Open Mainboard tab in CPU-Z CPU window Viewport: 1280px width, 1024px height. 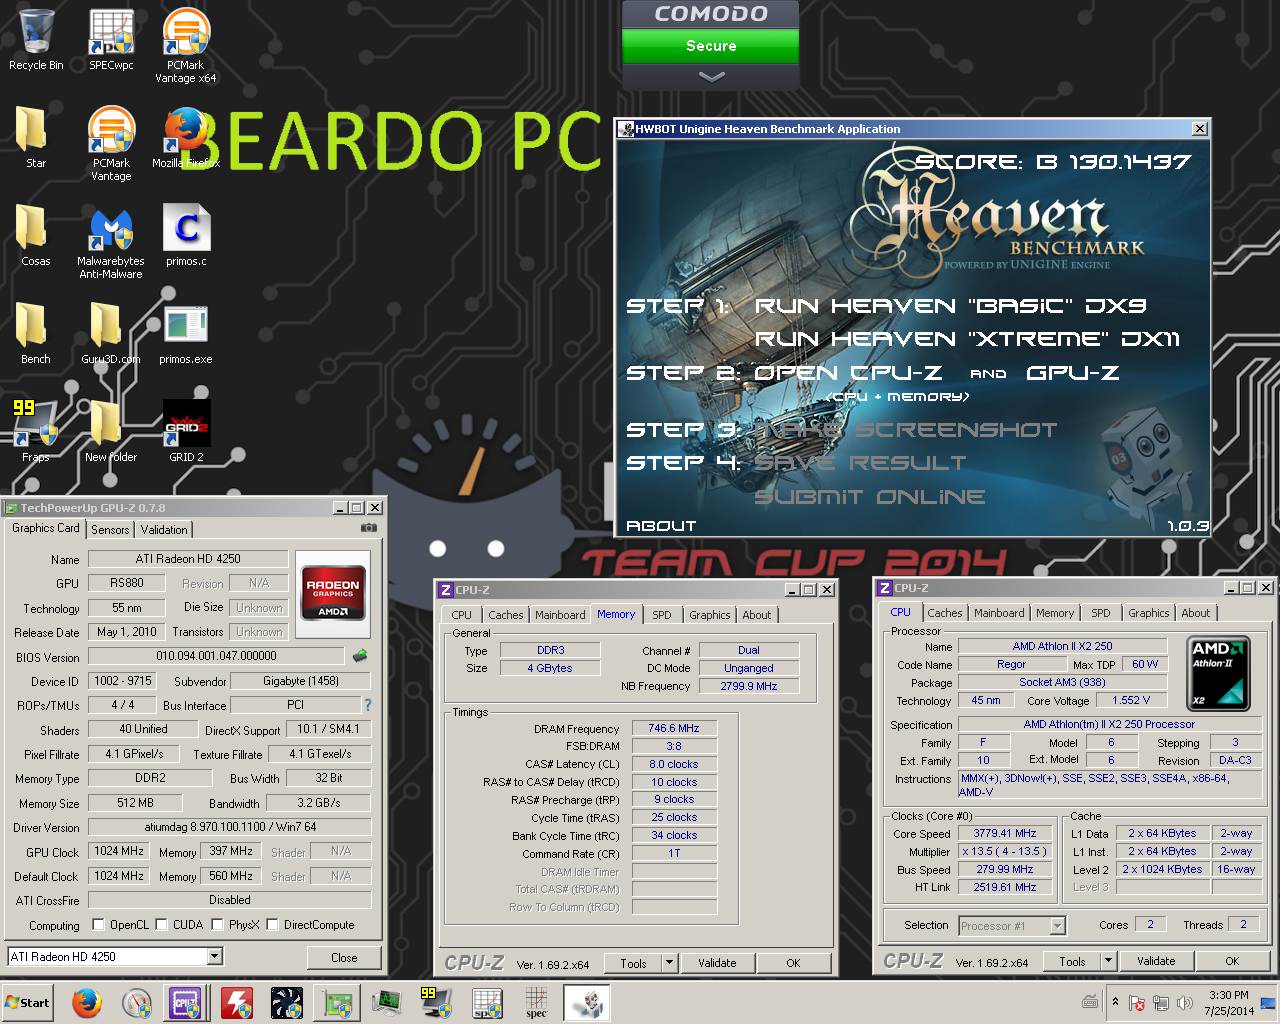(x=999, y=613)
